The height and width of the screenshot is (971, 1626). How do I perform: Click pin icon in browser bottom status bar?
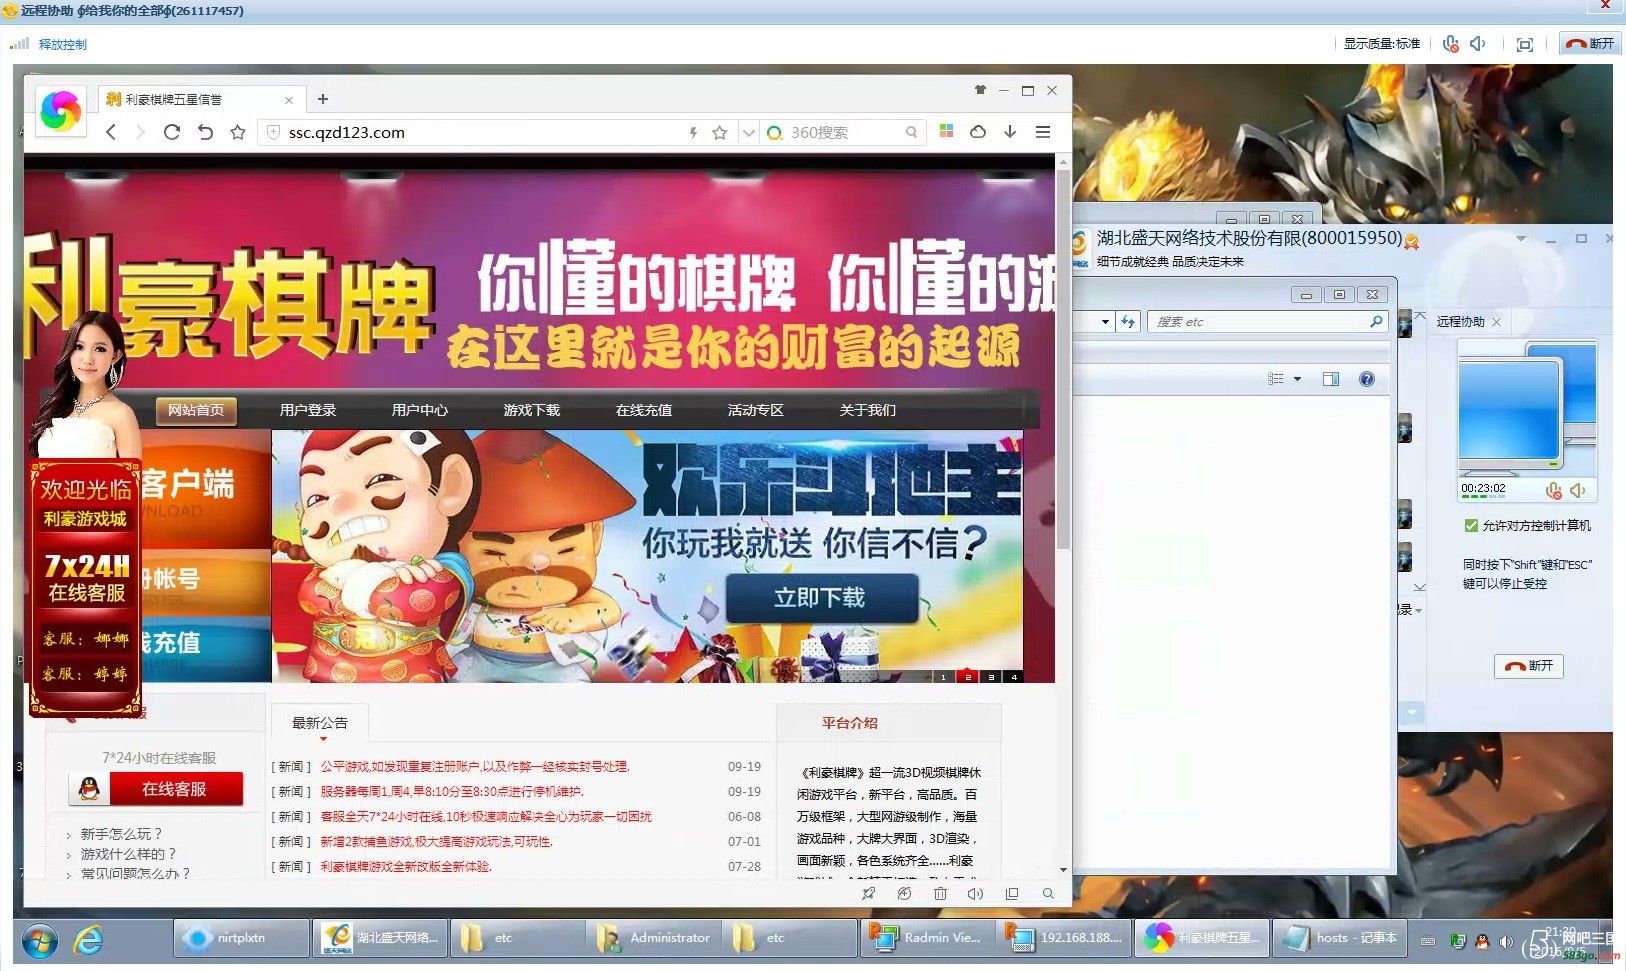pyautogui.click(x=868, y=894)
